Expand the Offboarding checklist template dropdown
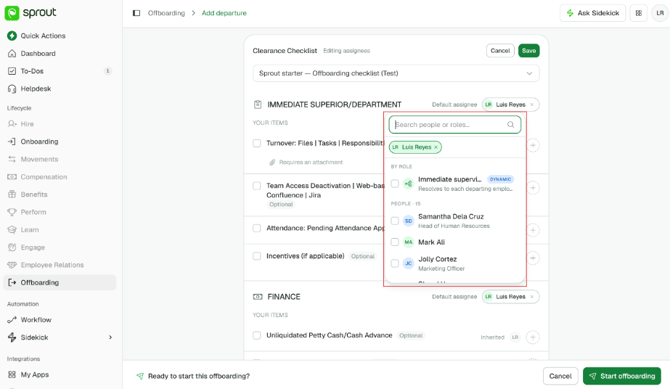 coord(396,74)
